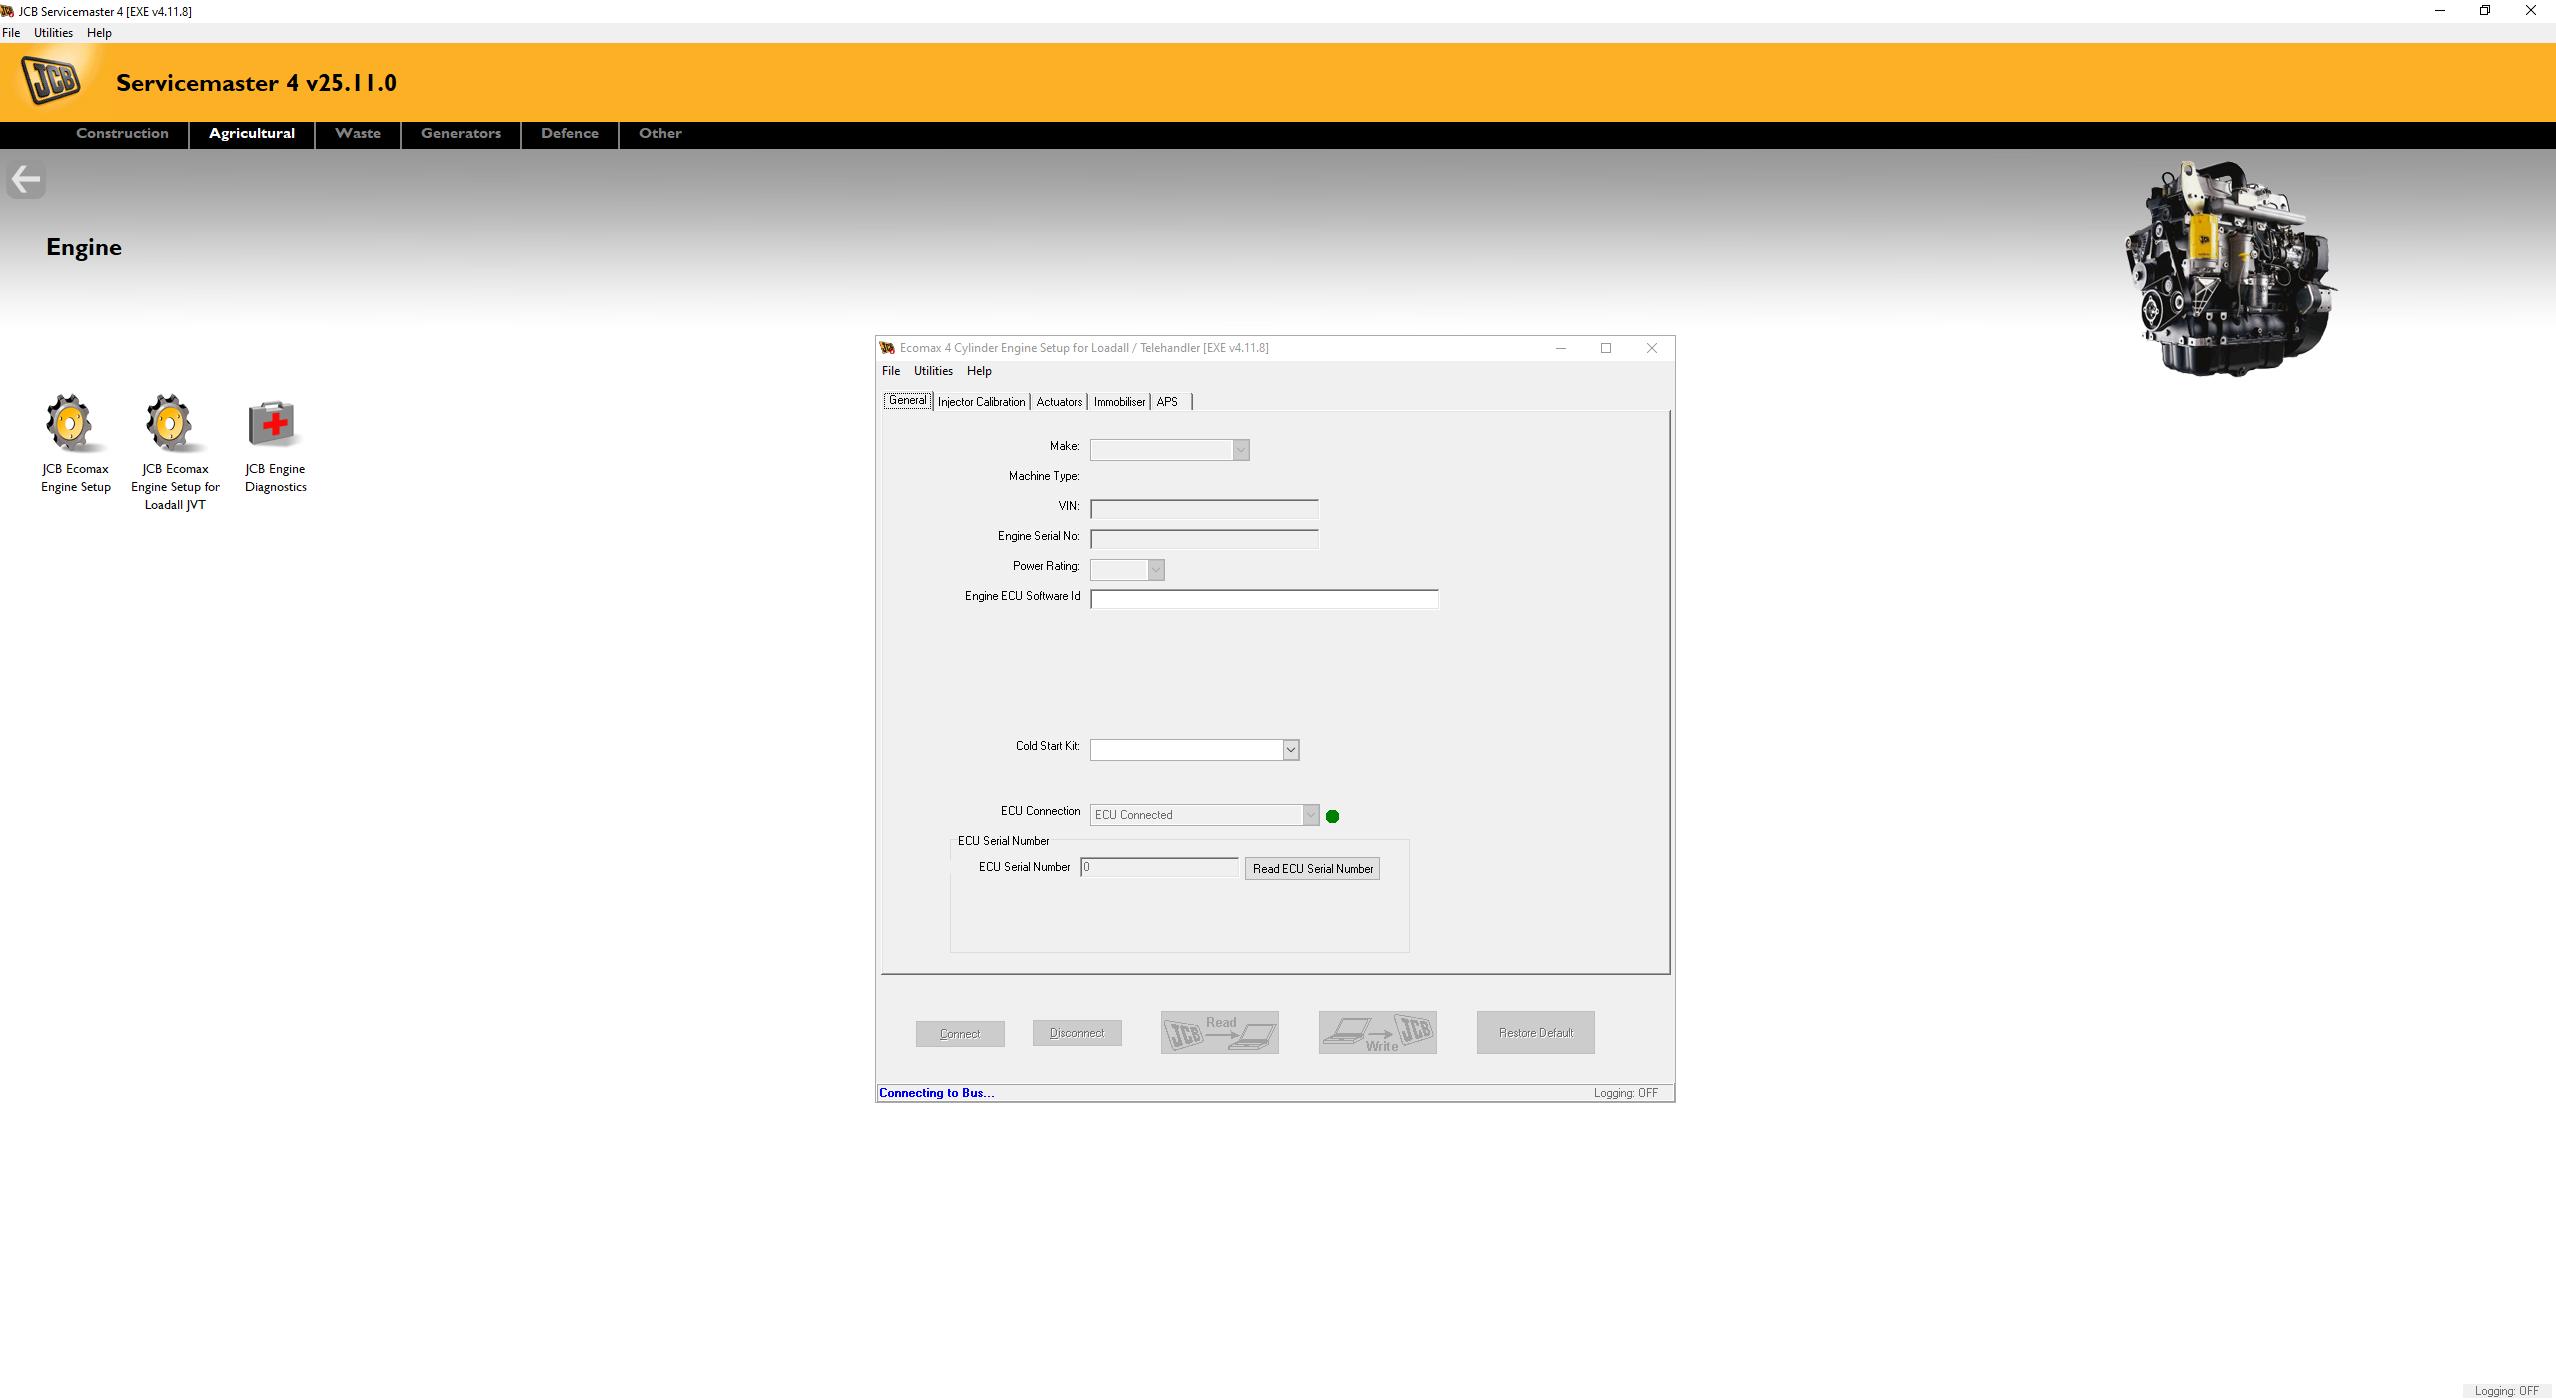Click the JCB logo in the header
The image size is (2556, 1400).
[51, 80]
